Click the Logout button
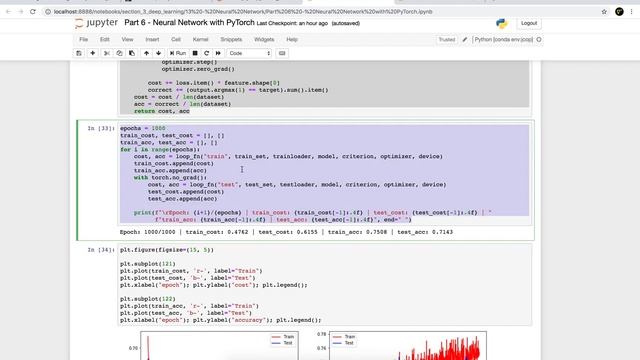 click(x=529, y=23)
